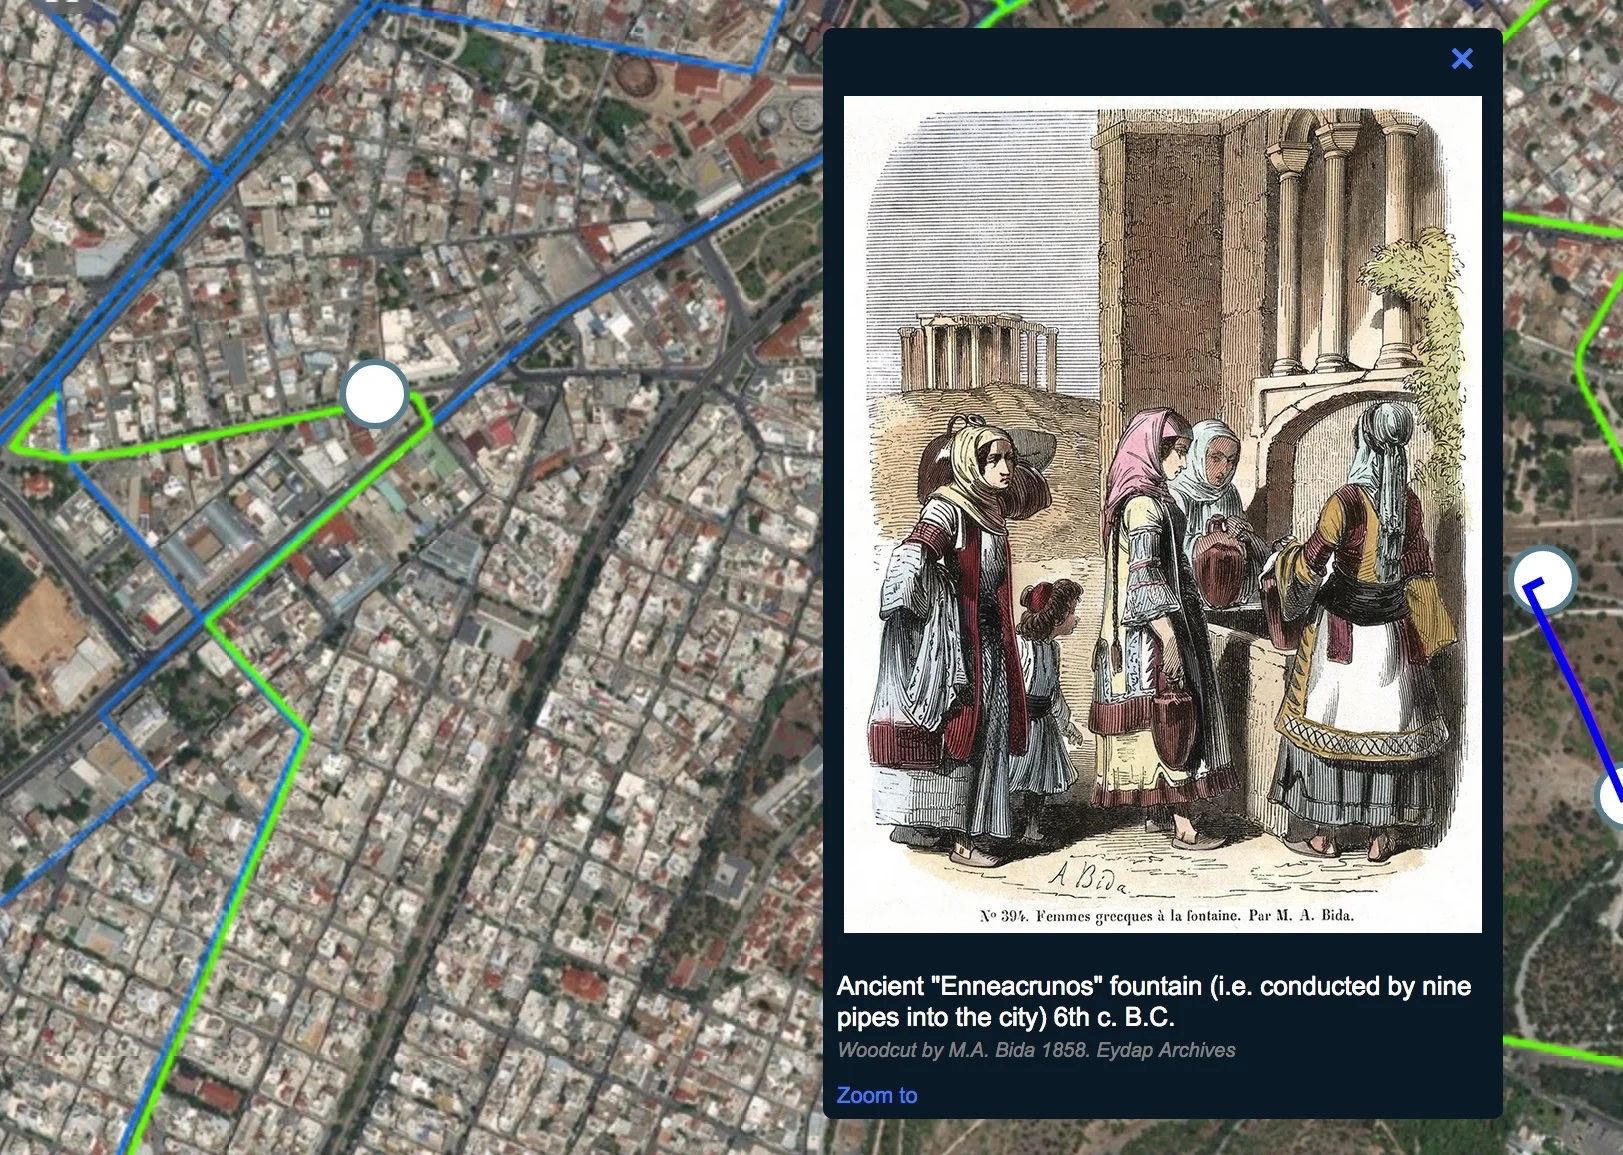This screenshot has height=1155, width=1623.
Task: Close the Enneacrunos fountain popup
Action: click(x=1462, y=59)
